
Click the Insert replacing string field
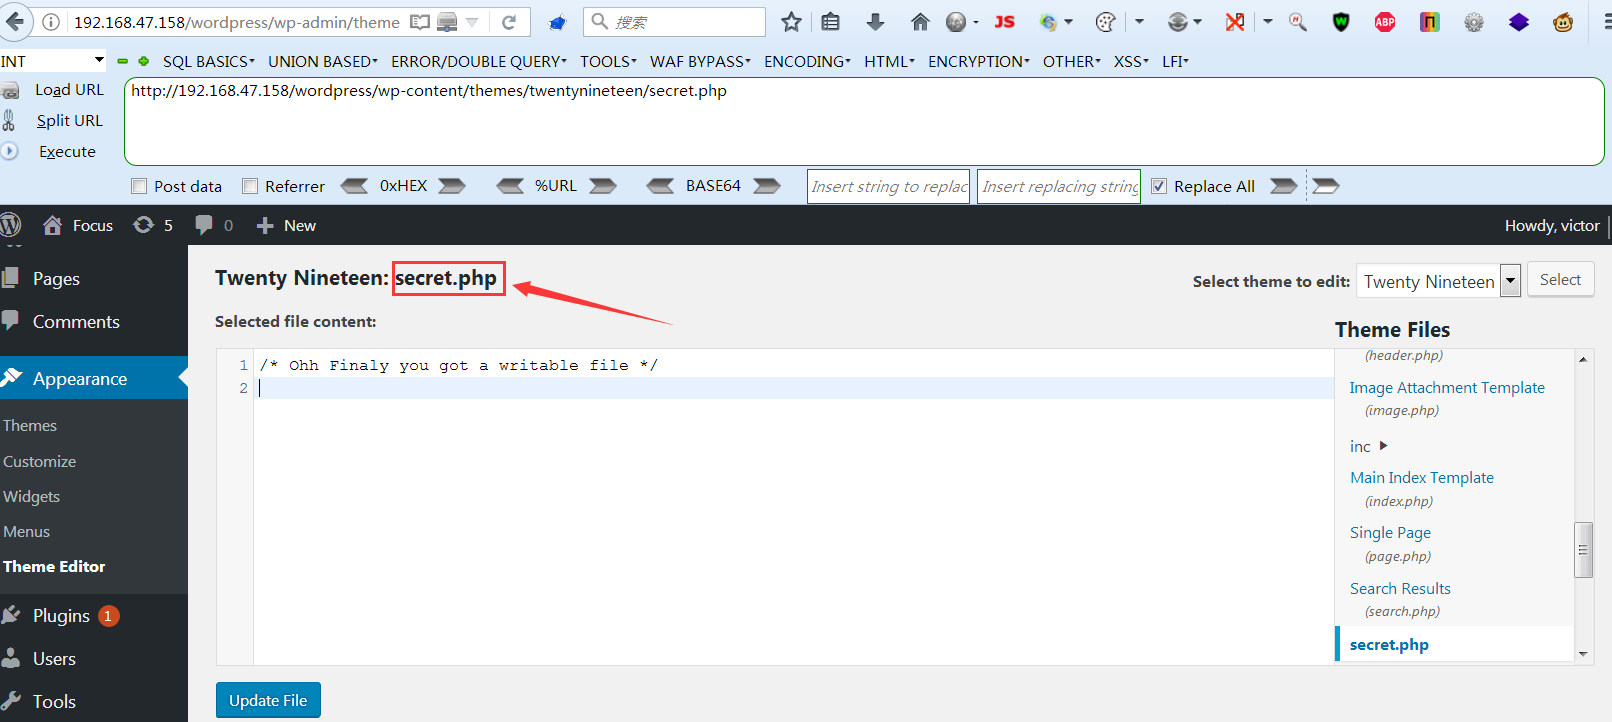coord(1059,186)
